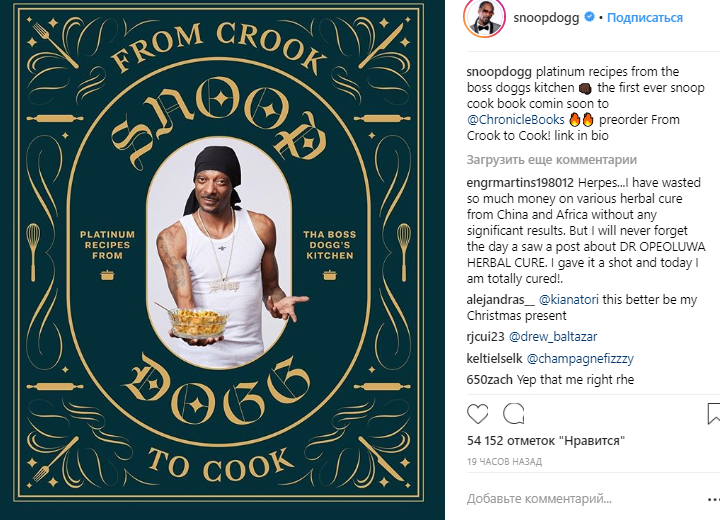Click the comment speech bubble icon
Viewport: 720px width, 520px height.
513,413
